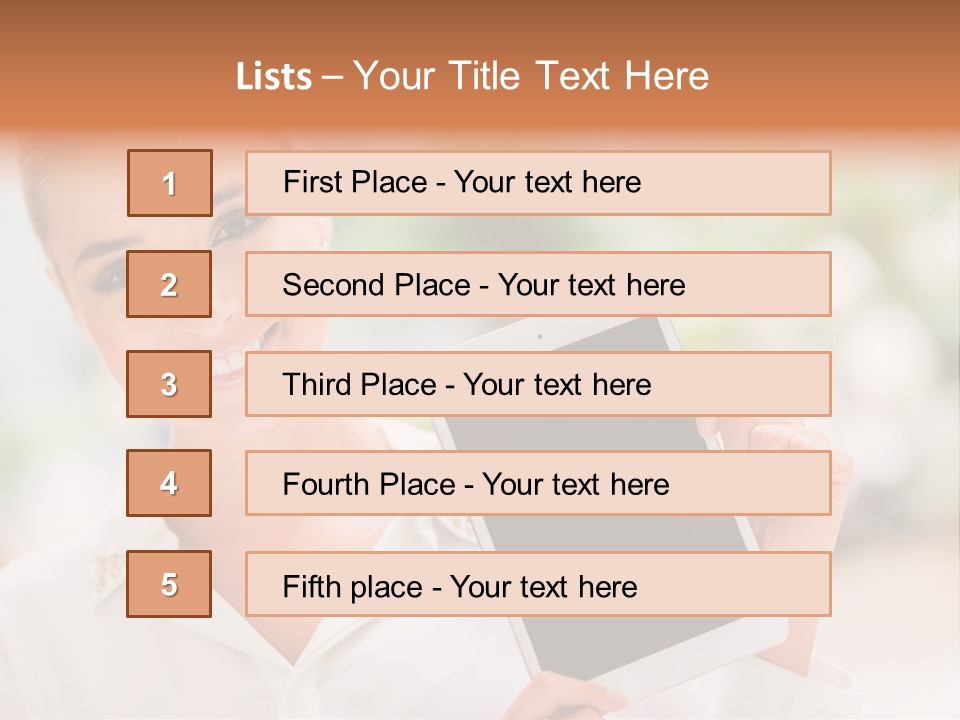The width and height of the screenshot is (960, 720).
Task: Click the number 1 box
Action: point(169,183)
